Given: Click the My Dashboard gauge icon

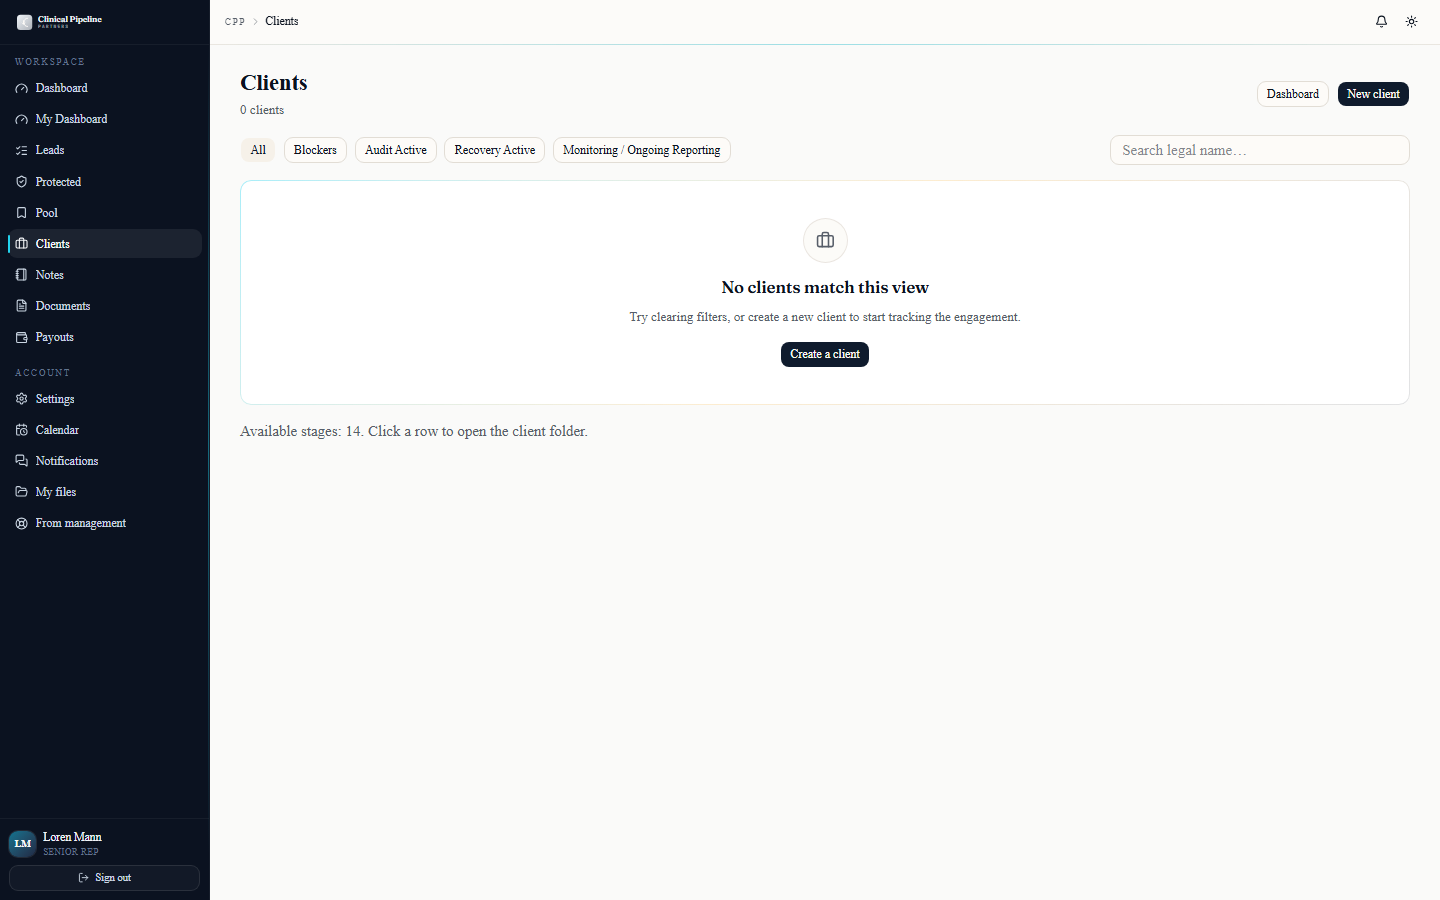Looking at the screenshot, I should [x=21, y=119].
